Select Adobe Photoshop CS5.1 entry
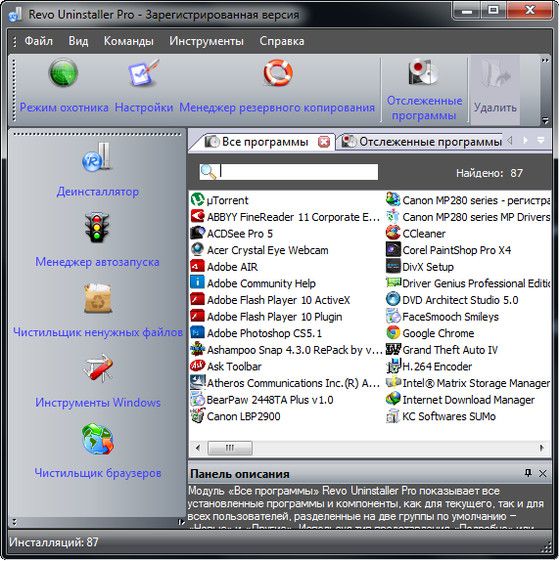 256,333
